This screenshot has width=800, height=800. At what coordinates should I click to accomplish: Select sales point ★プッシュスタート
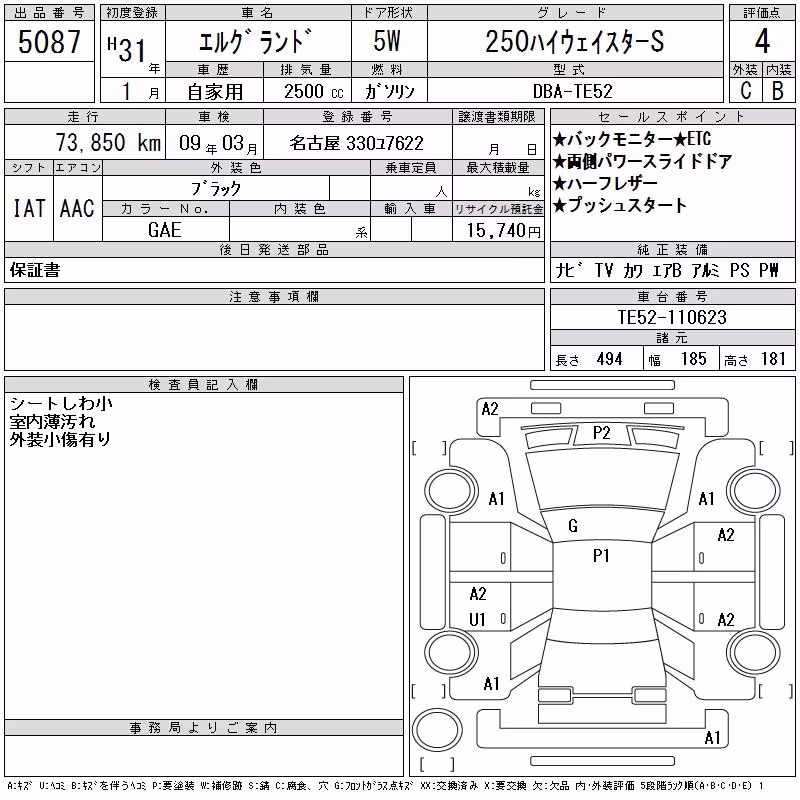coord(620,205)
